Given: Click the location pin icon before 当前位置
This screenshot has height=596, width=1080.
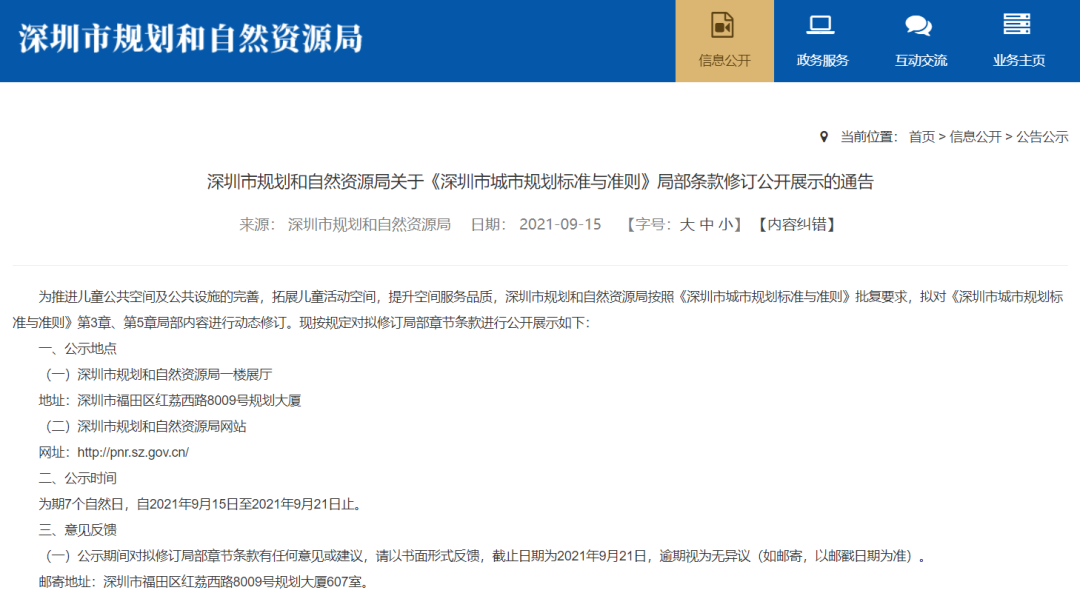Looking at the screenshot, I should pos(824,137).
